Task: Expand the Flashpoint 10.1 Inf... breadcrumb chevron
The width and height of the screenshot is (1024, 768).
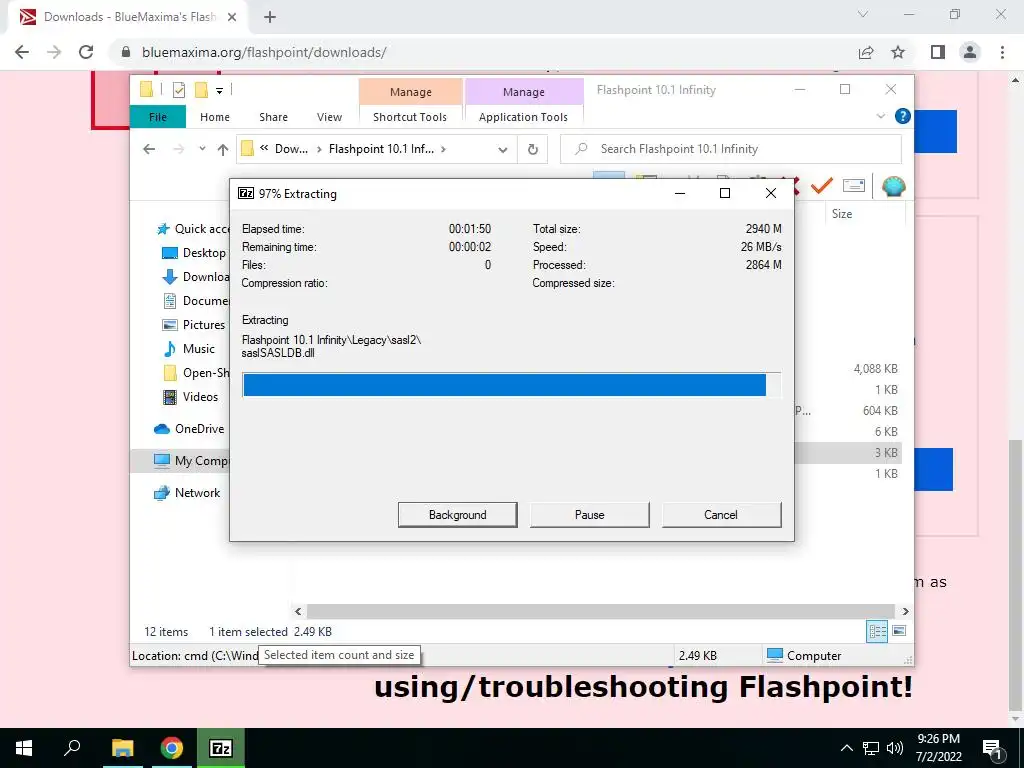Action: 443,149
